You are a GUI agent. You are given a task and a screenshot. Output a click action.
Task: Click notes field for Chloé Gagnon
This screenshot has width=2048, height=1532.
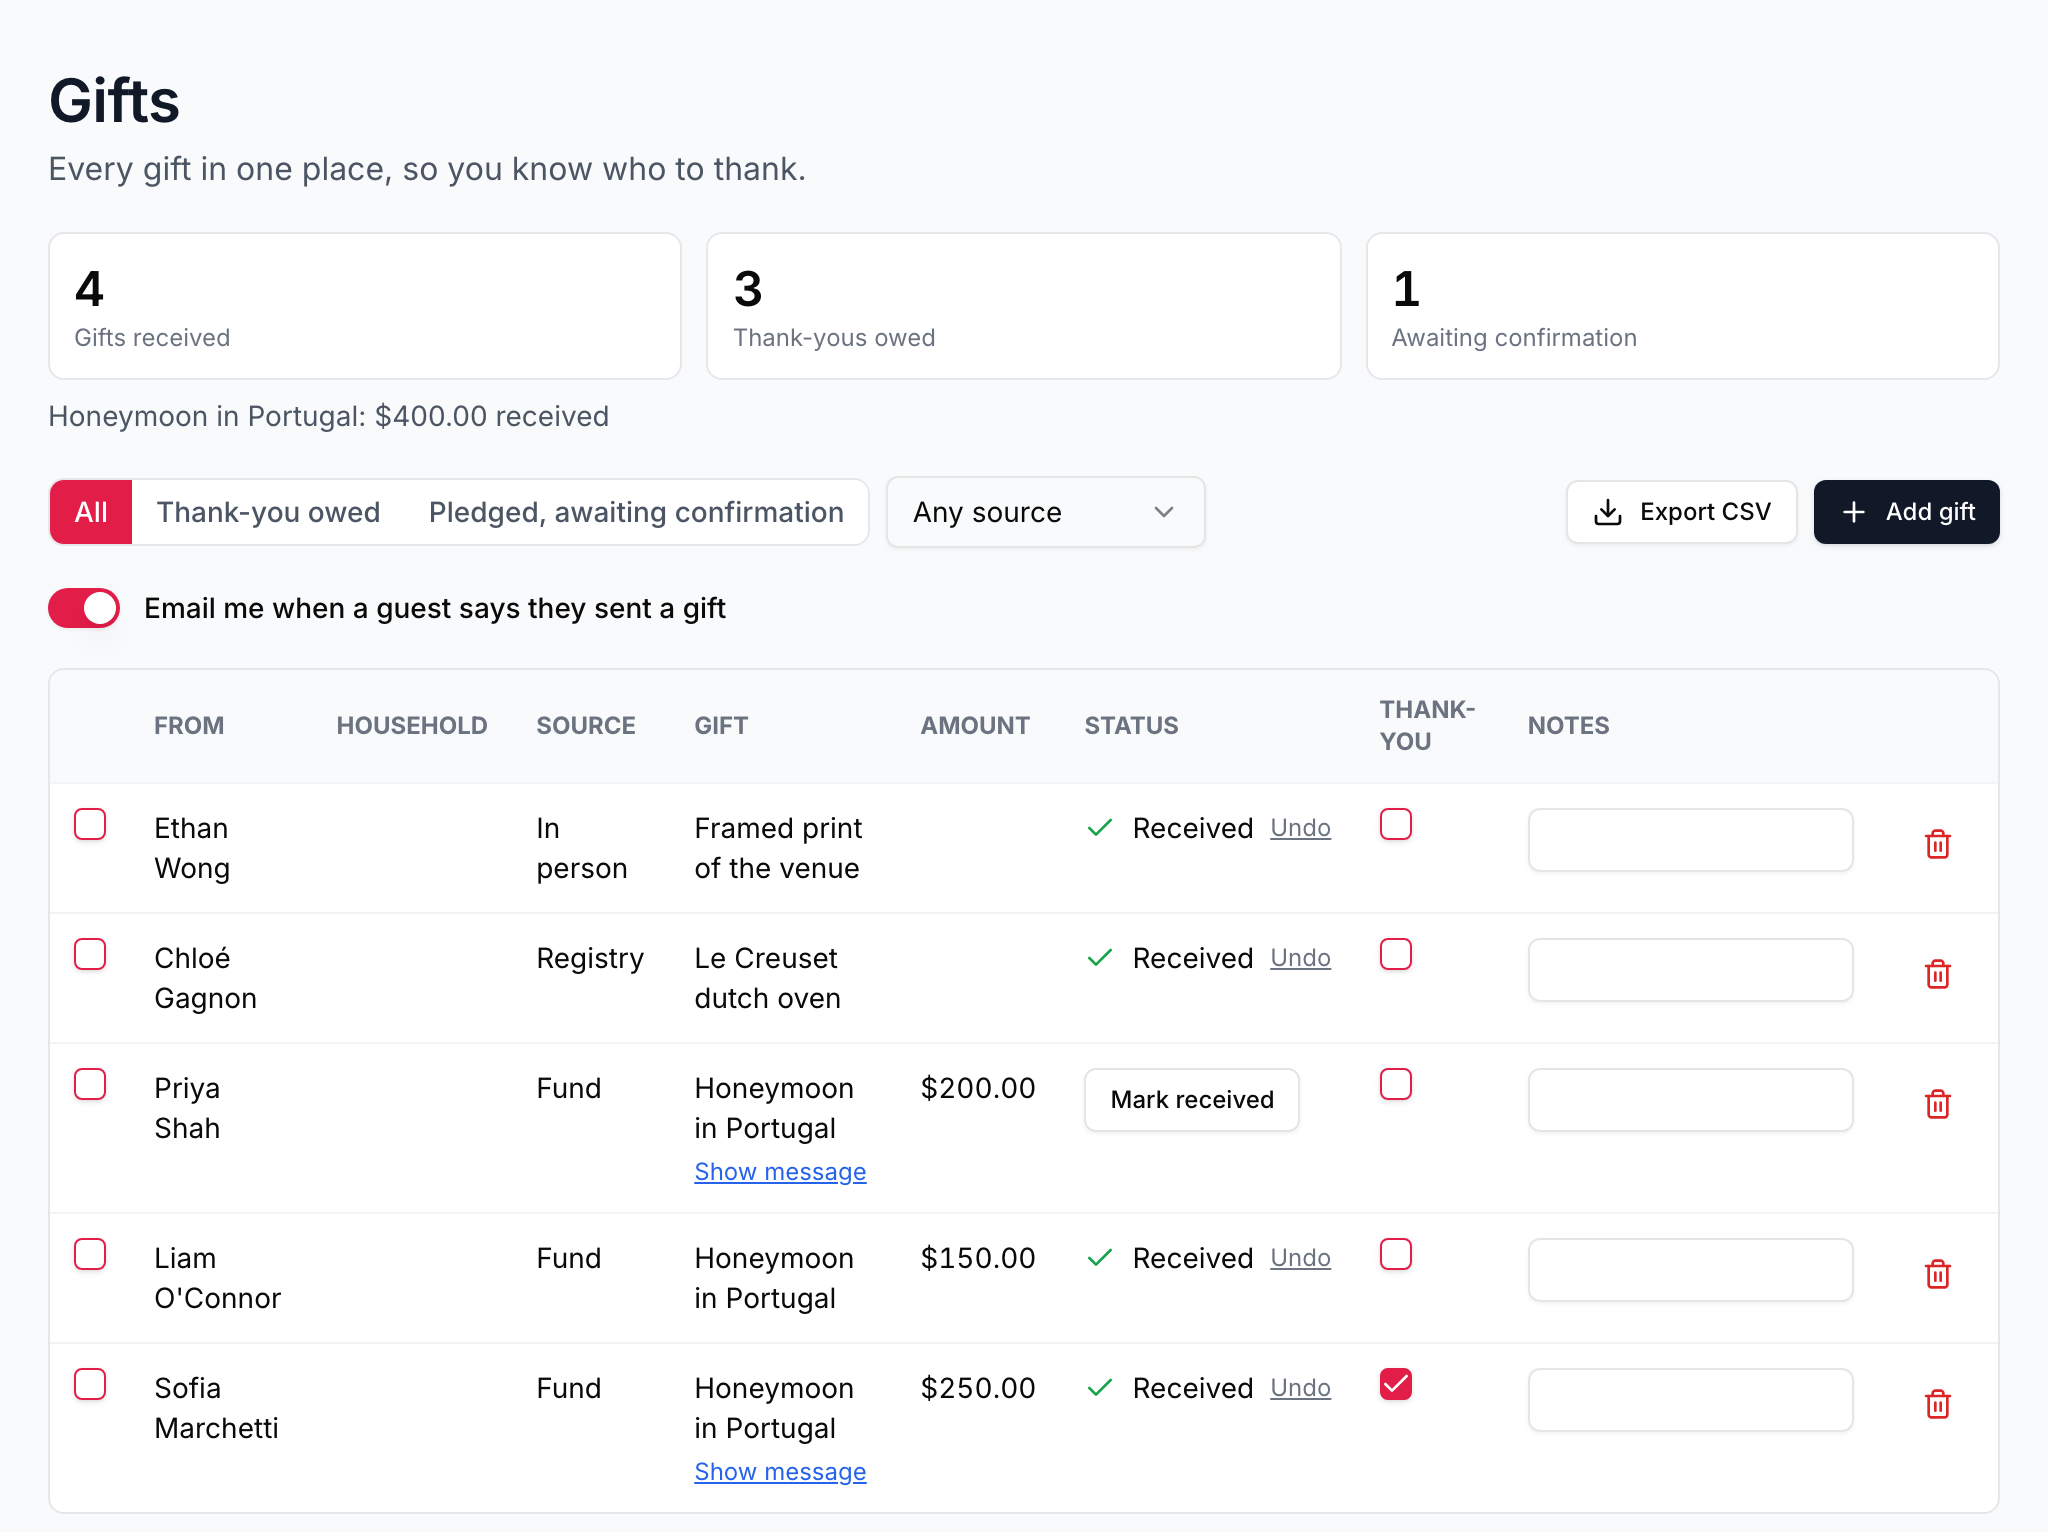(1690, 970)
